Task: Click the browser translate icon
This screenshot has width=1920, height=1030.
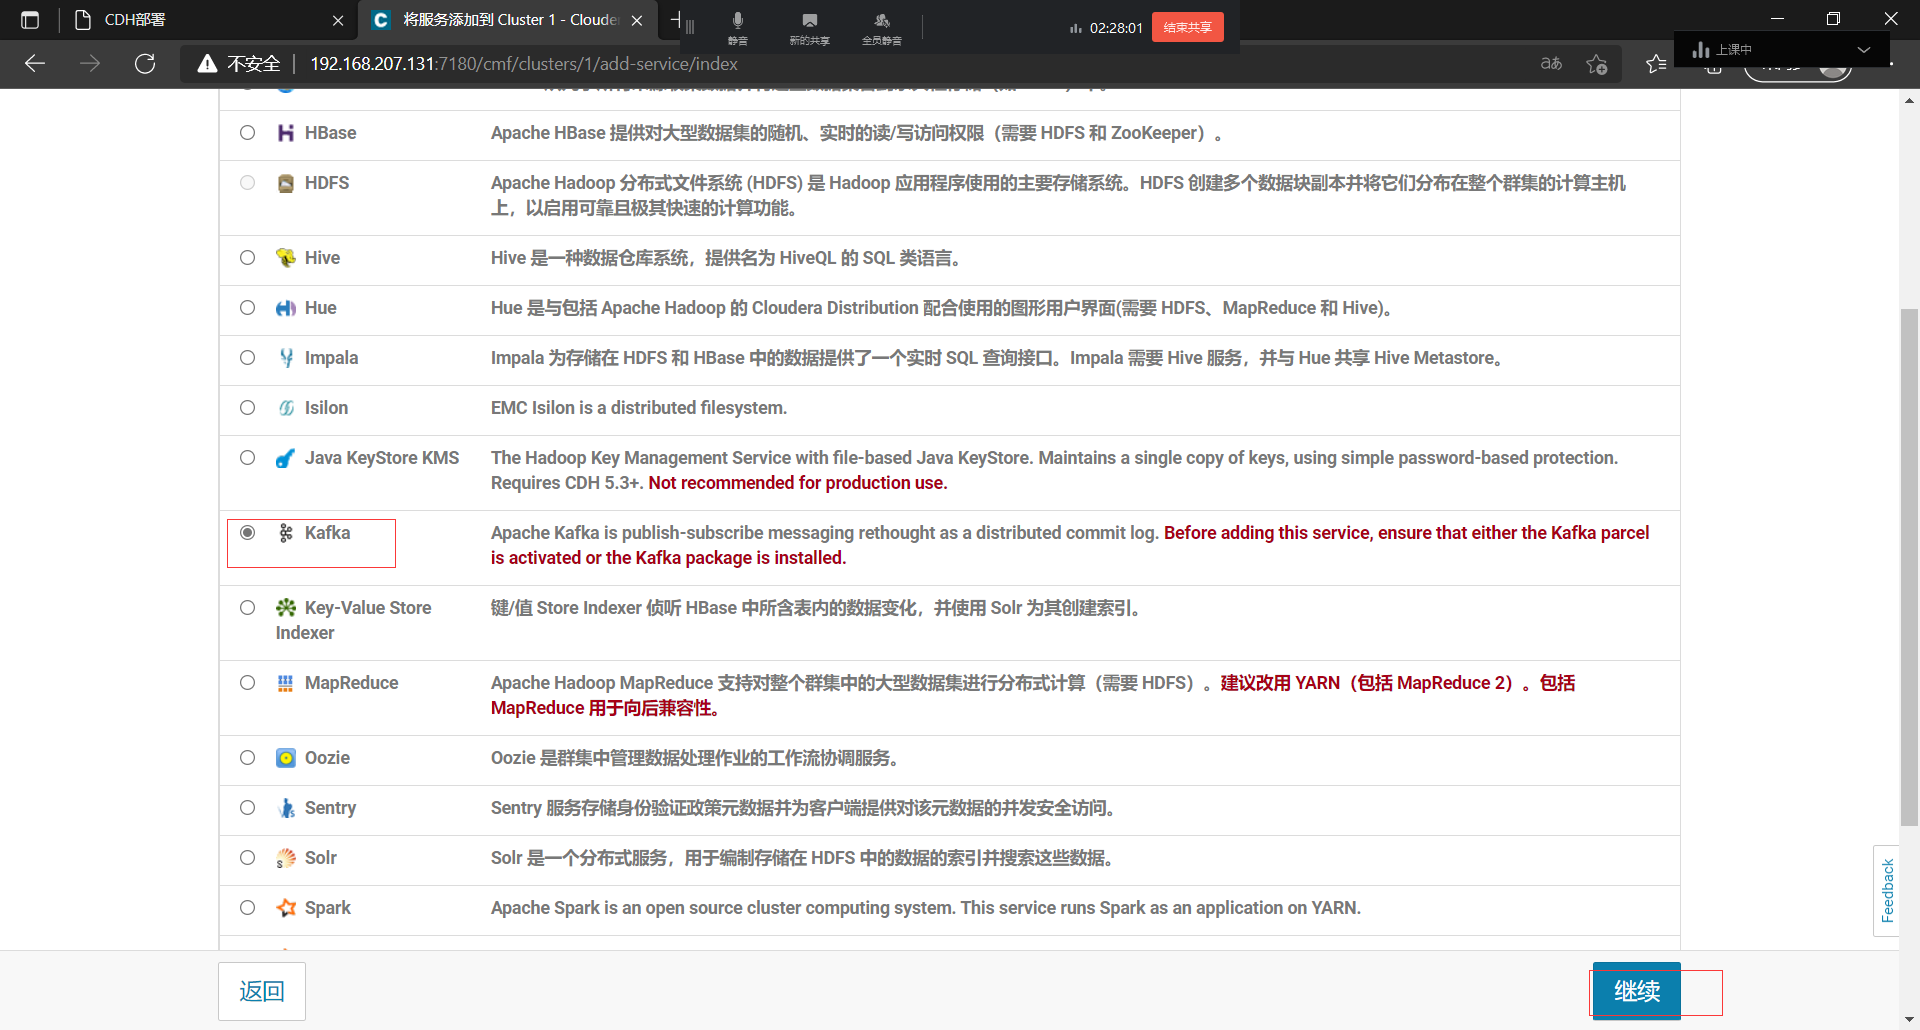Action: point(1551,64)
